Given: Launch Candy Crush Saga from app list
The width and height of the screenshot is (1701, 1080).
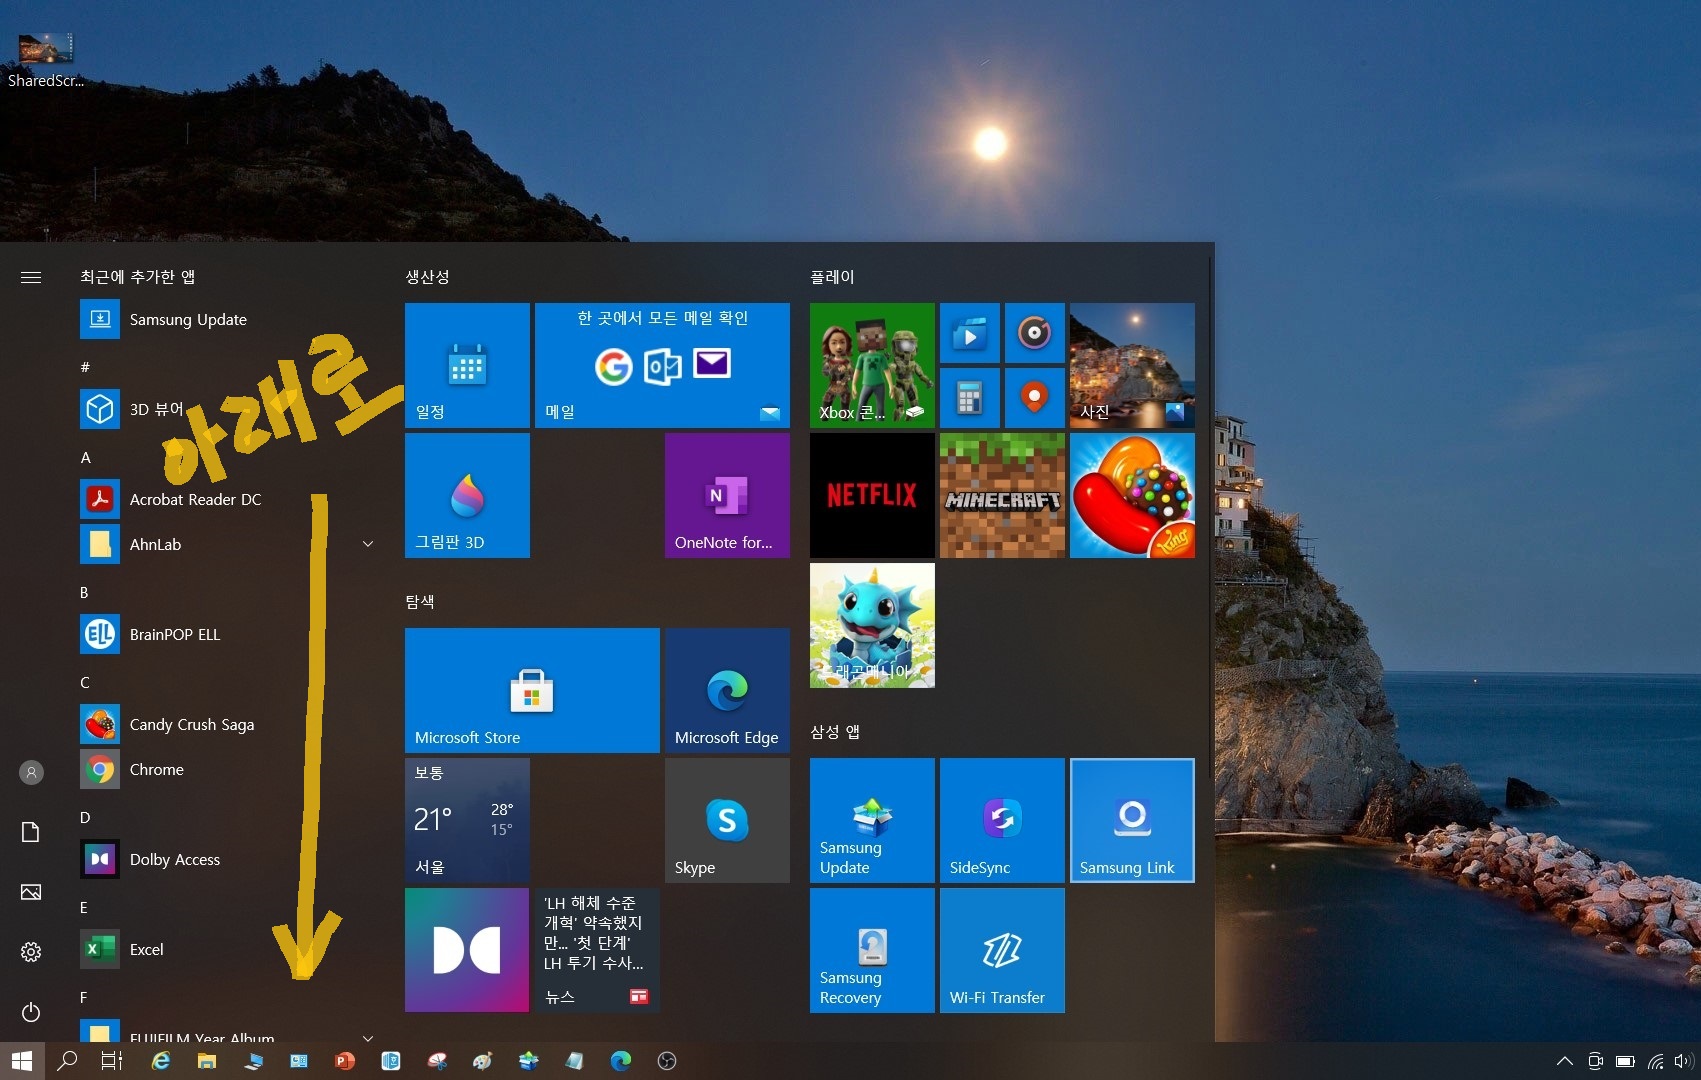Looking at the screenshot, I should (230, 724).
